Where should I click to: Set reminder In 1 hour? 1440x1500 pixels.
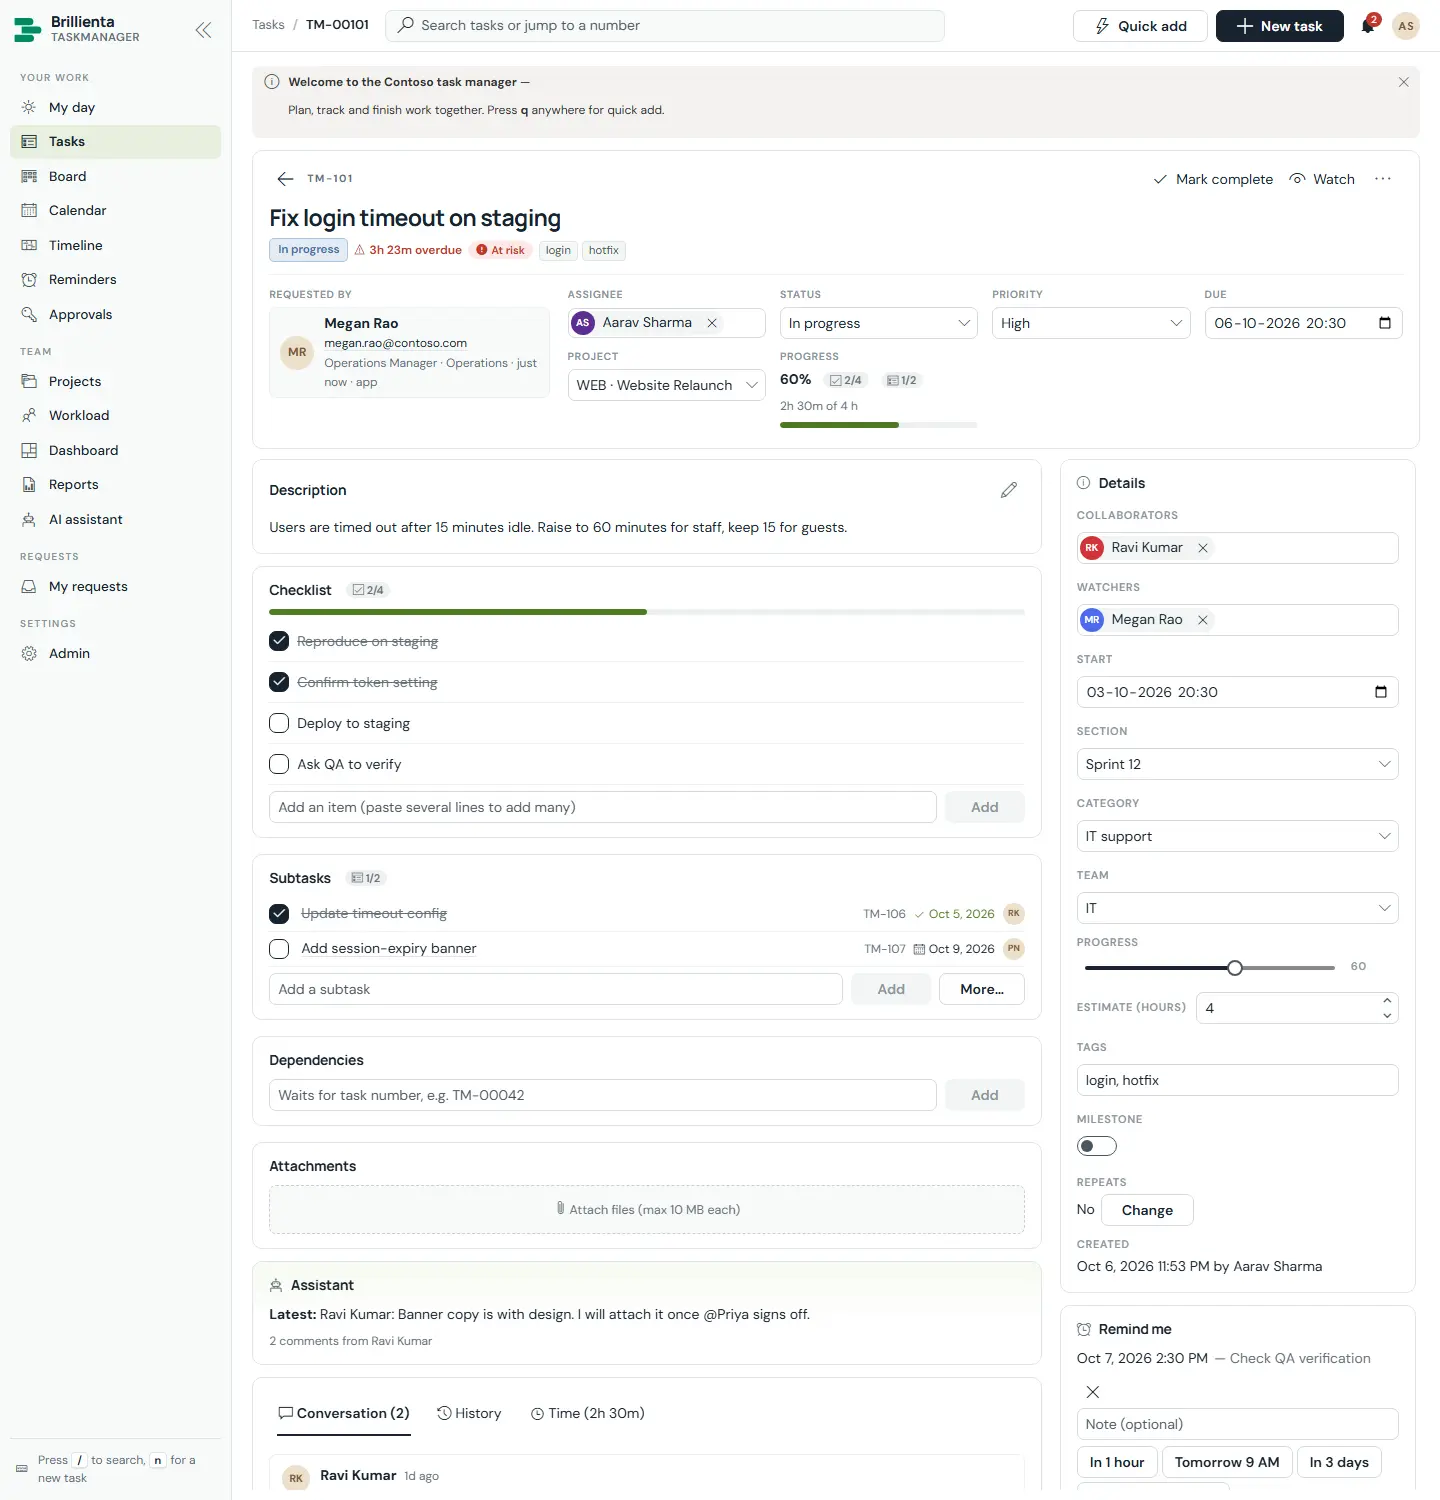click(1117, 1462)
